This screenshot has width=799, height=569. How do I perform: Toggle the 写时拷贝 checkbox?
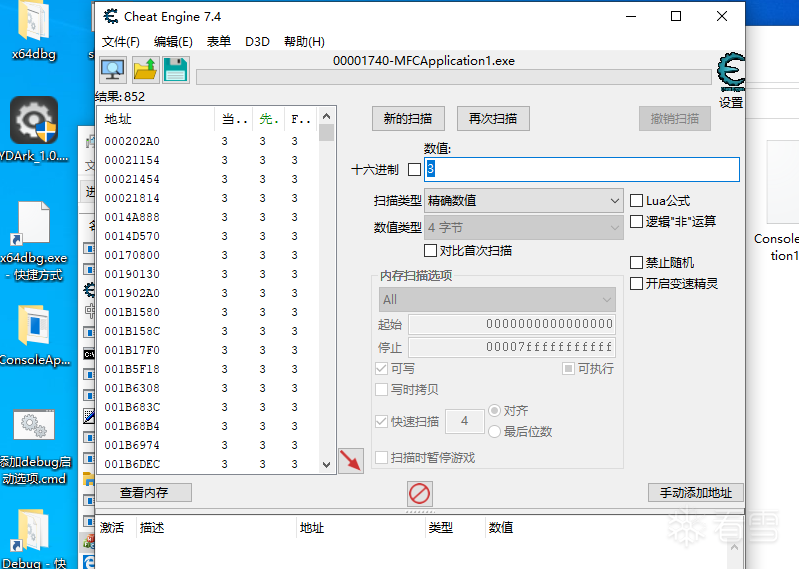[381, 390]
